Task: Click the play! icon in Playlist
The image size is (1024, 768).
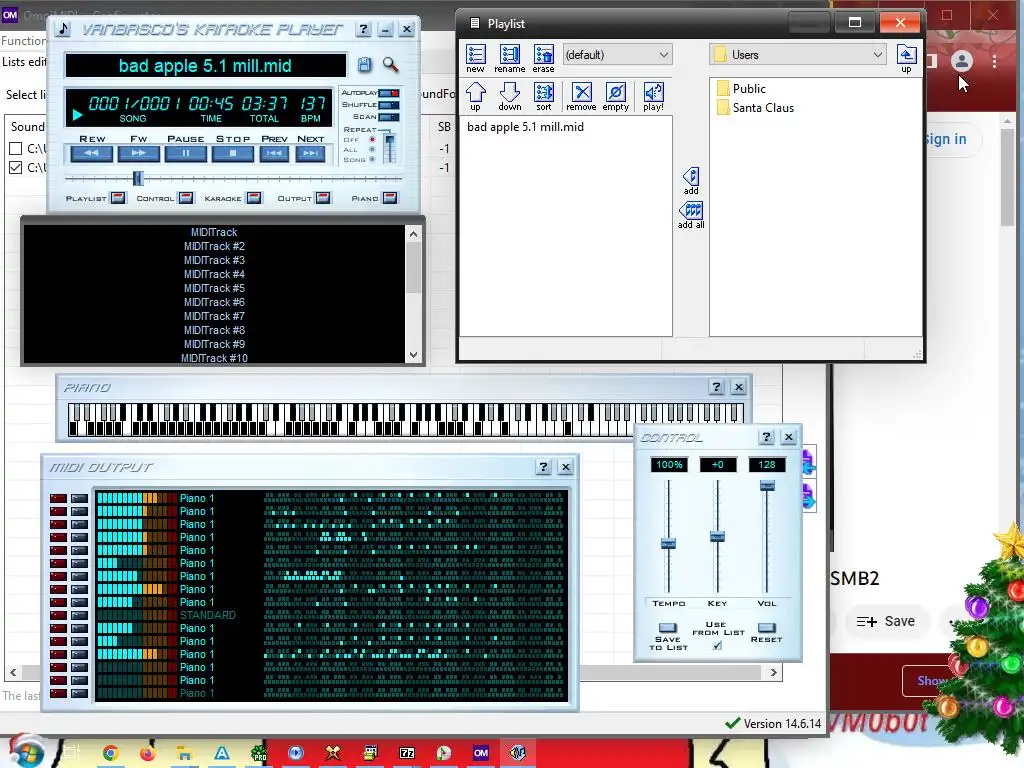Action: (653, 97)
